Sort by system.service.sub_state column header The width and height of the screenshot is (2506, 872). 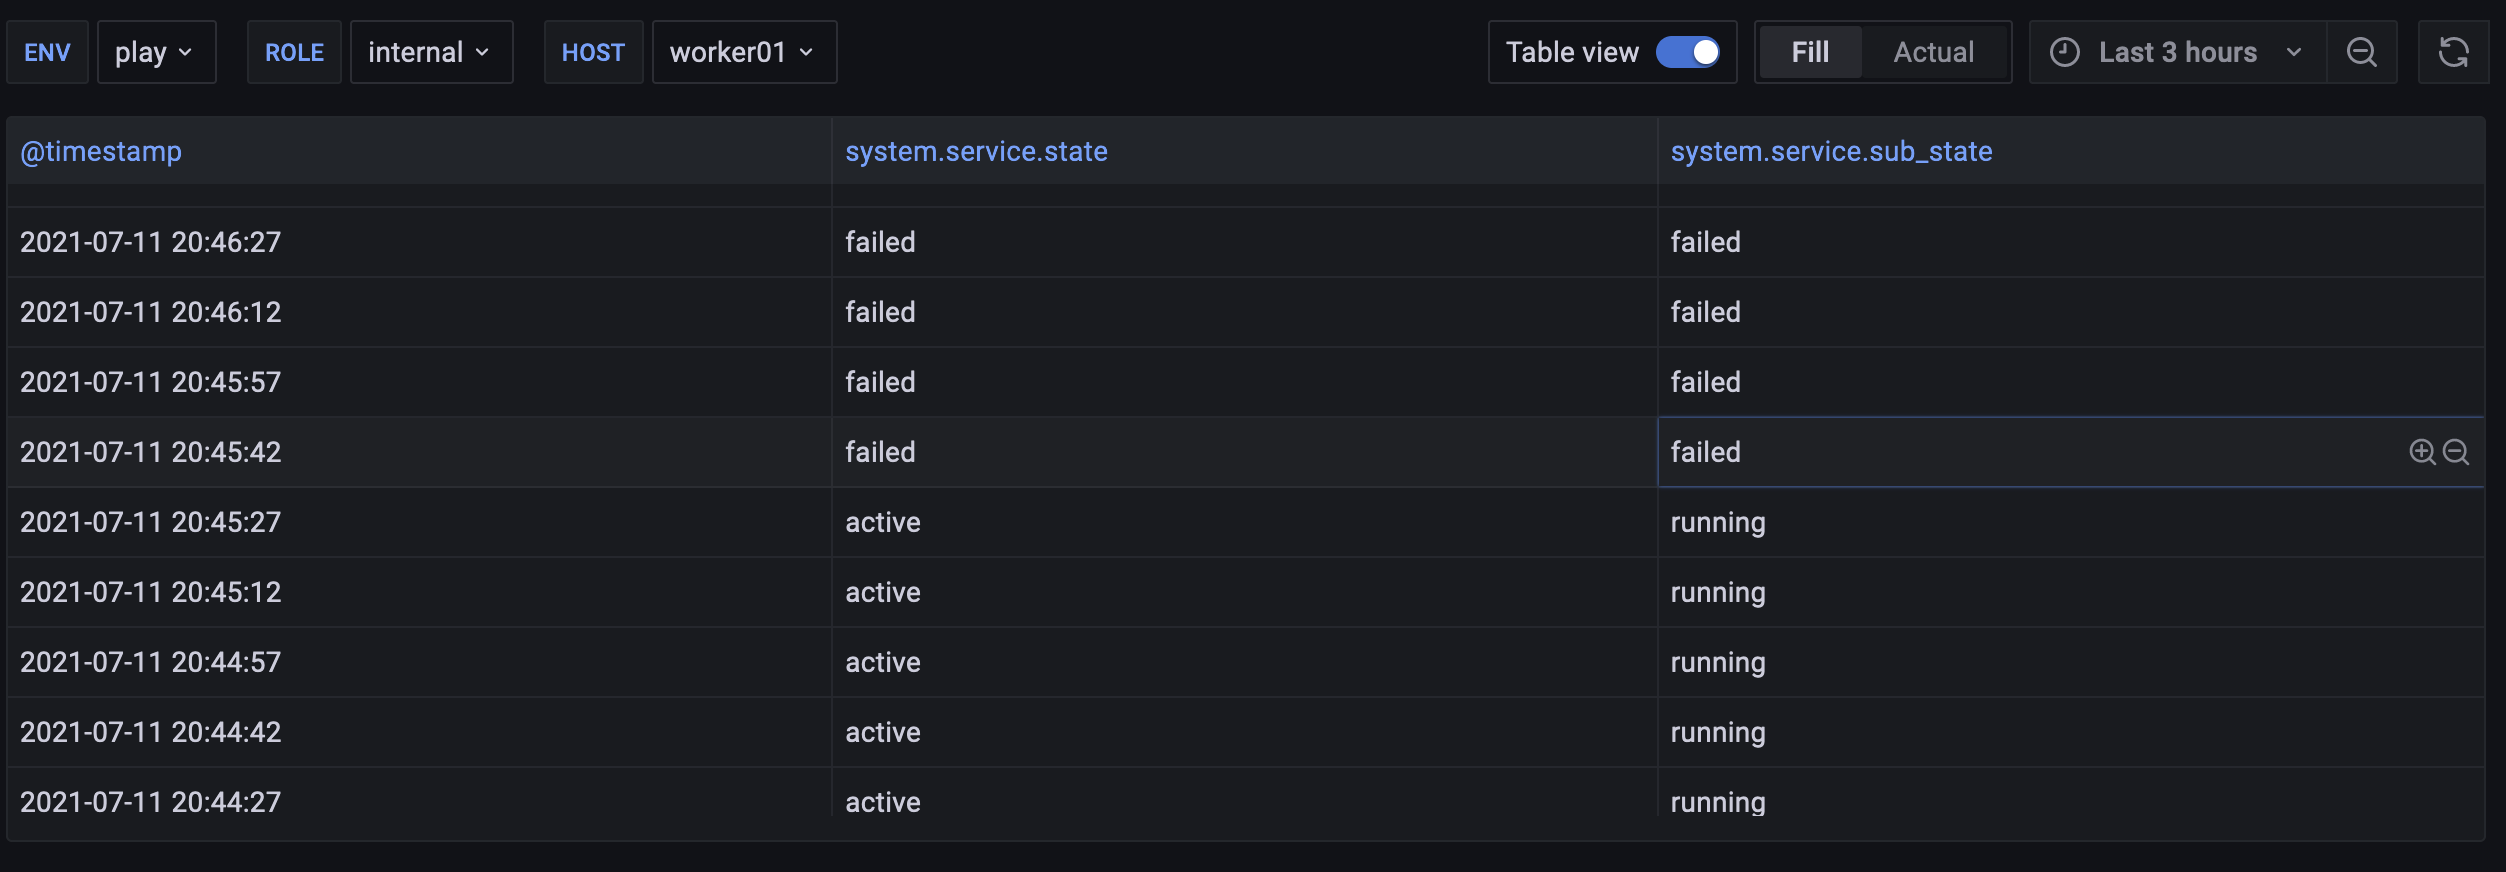tap(1831, 151)
